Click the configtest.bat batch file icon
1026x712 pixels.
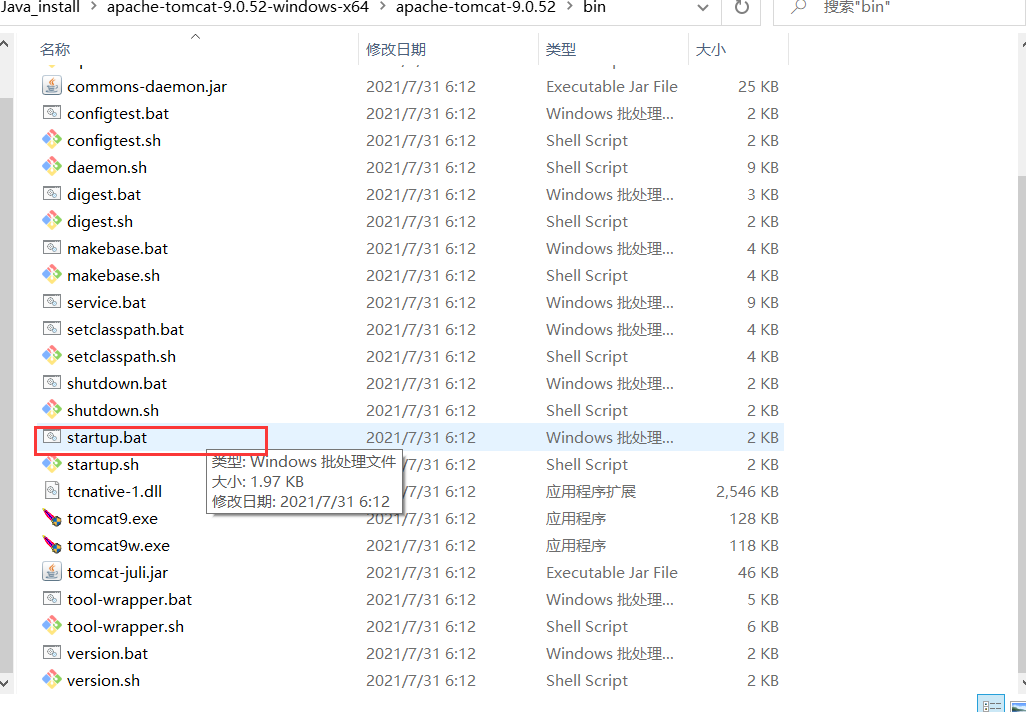[52, 113]
